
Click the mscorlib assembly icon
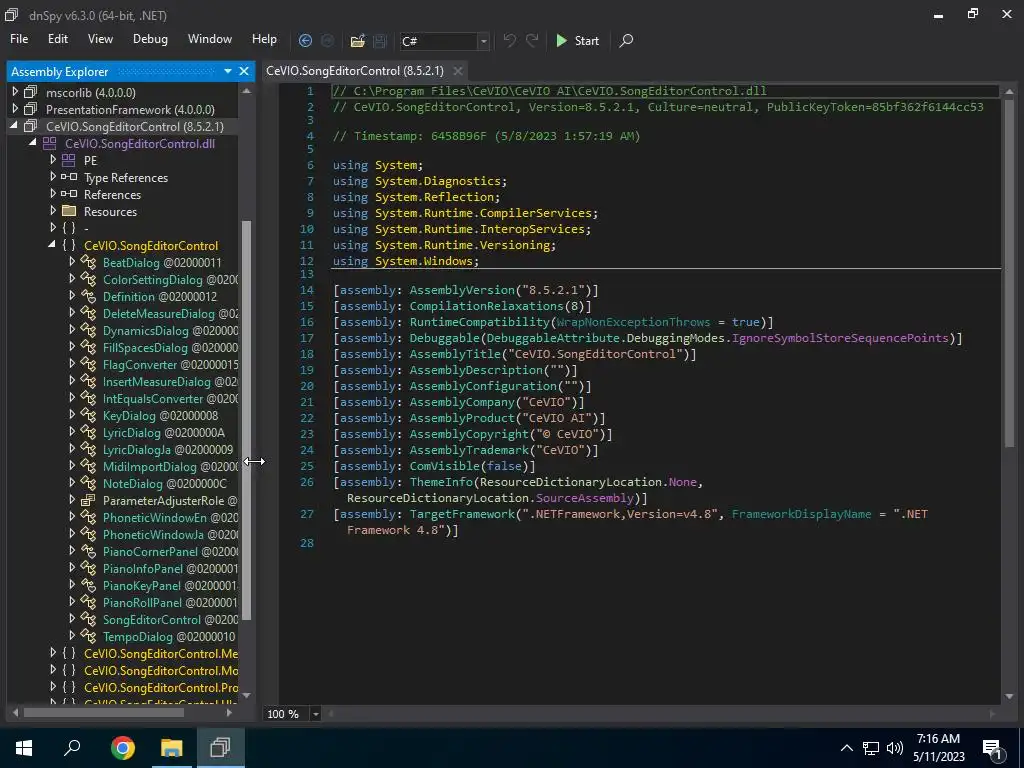[31, 92]
